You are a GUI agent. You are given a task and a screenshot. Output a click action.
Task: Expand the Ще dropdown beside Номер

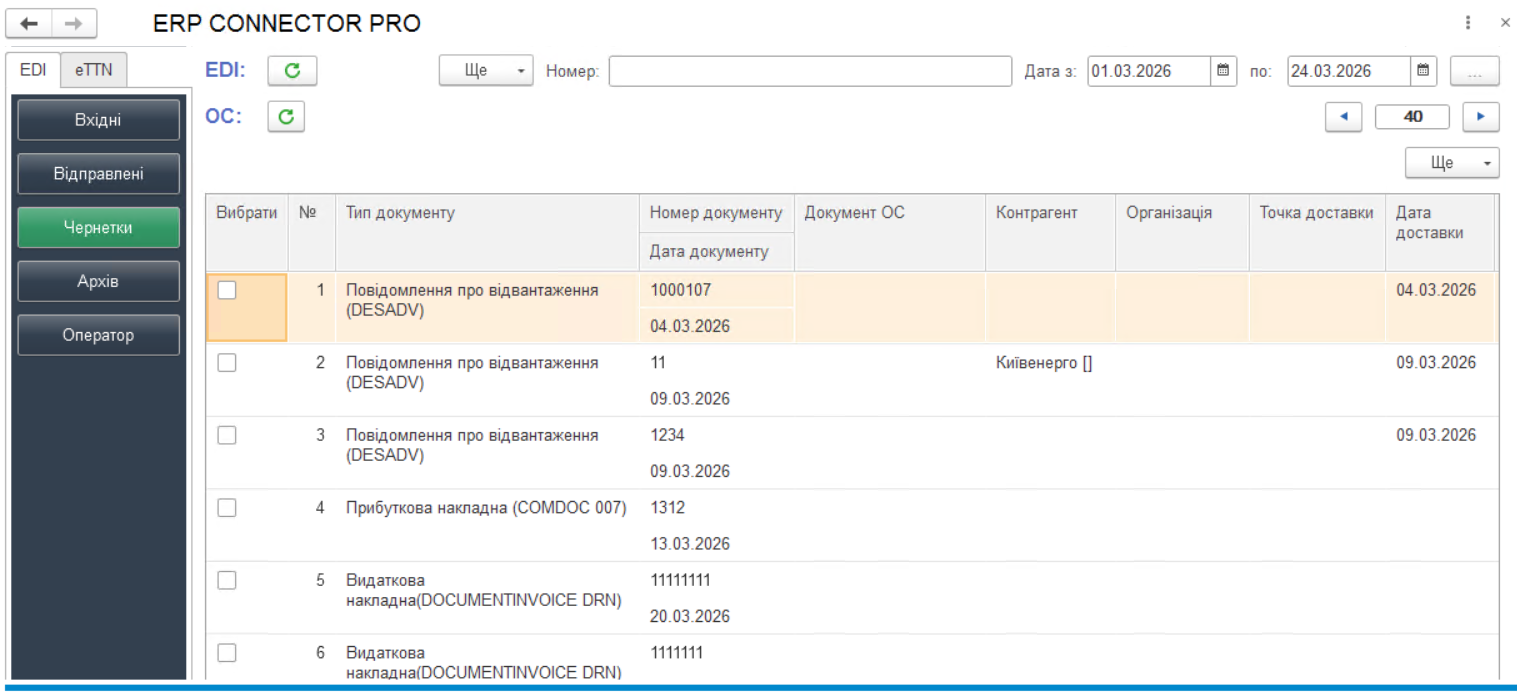pyautogui.click(x=486, y=71)
